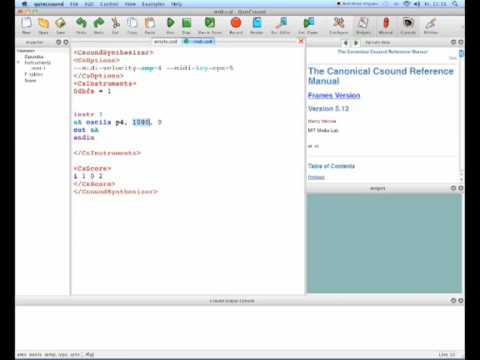Click the Open file toolbar icon
480x360 pixels.
click(43, 25)
